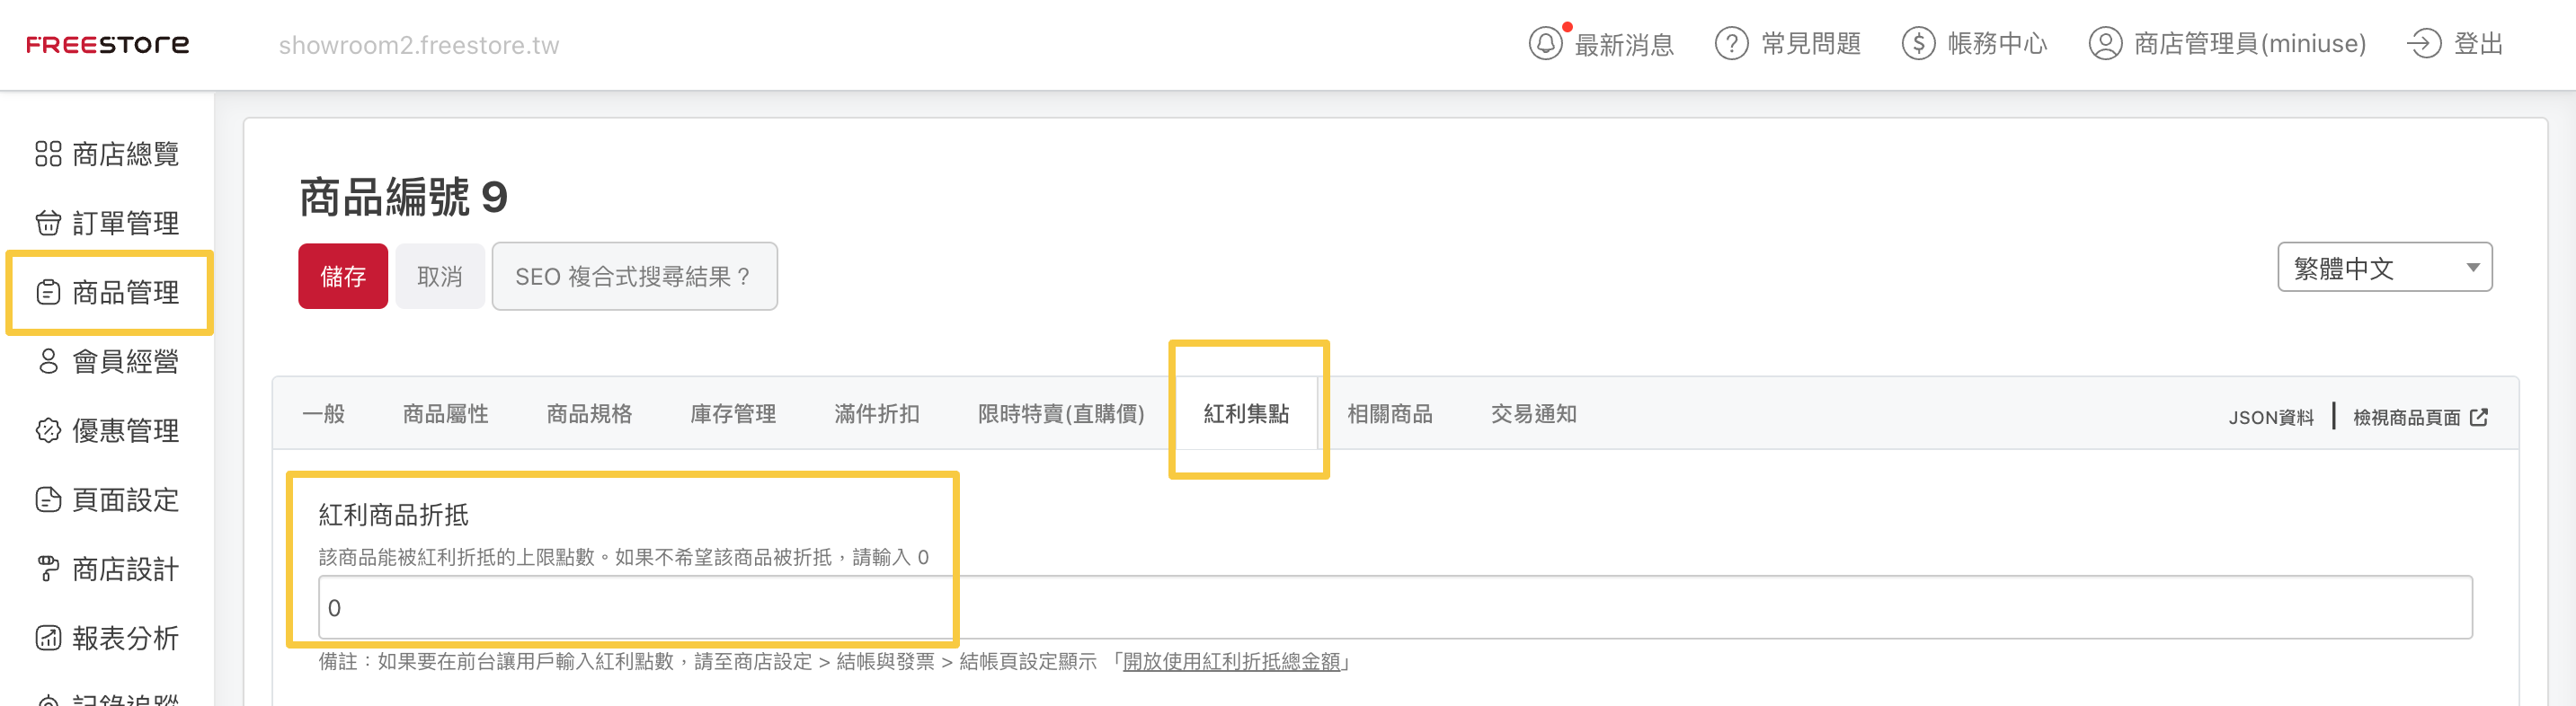Open the 檢視商品頁面 external link
2576x706 pixels.
(2419, 418)
